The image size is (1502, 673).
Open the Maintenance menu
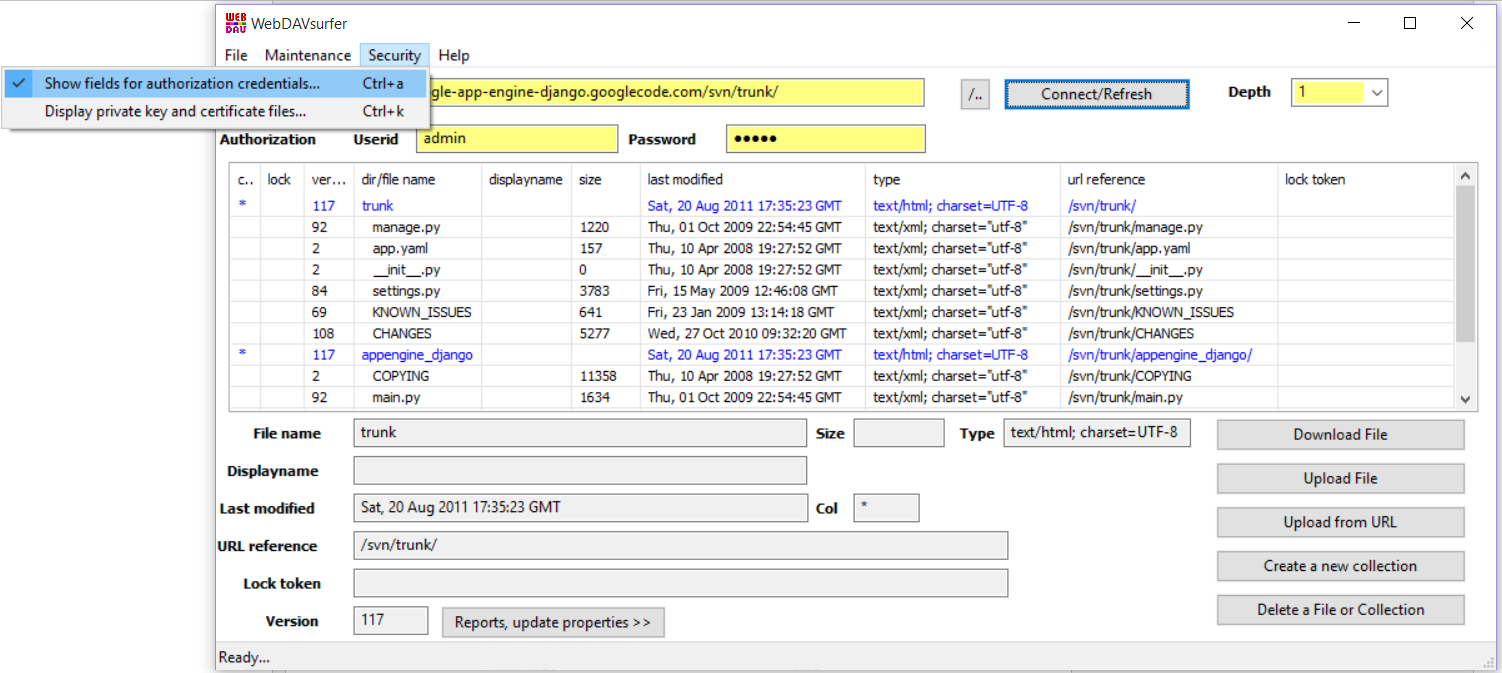click(x=307, y=55)
